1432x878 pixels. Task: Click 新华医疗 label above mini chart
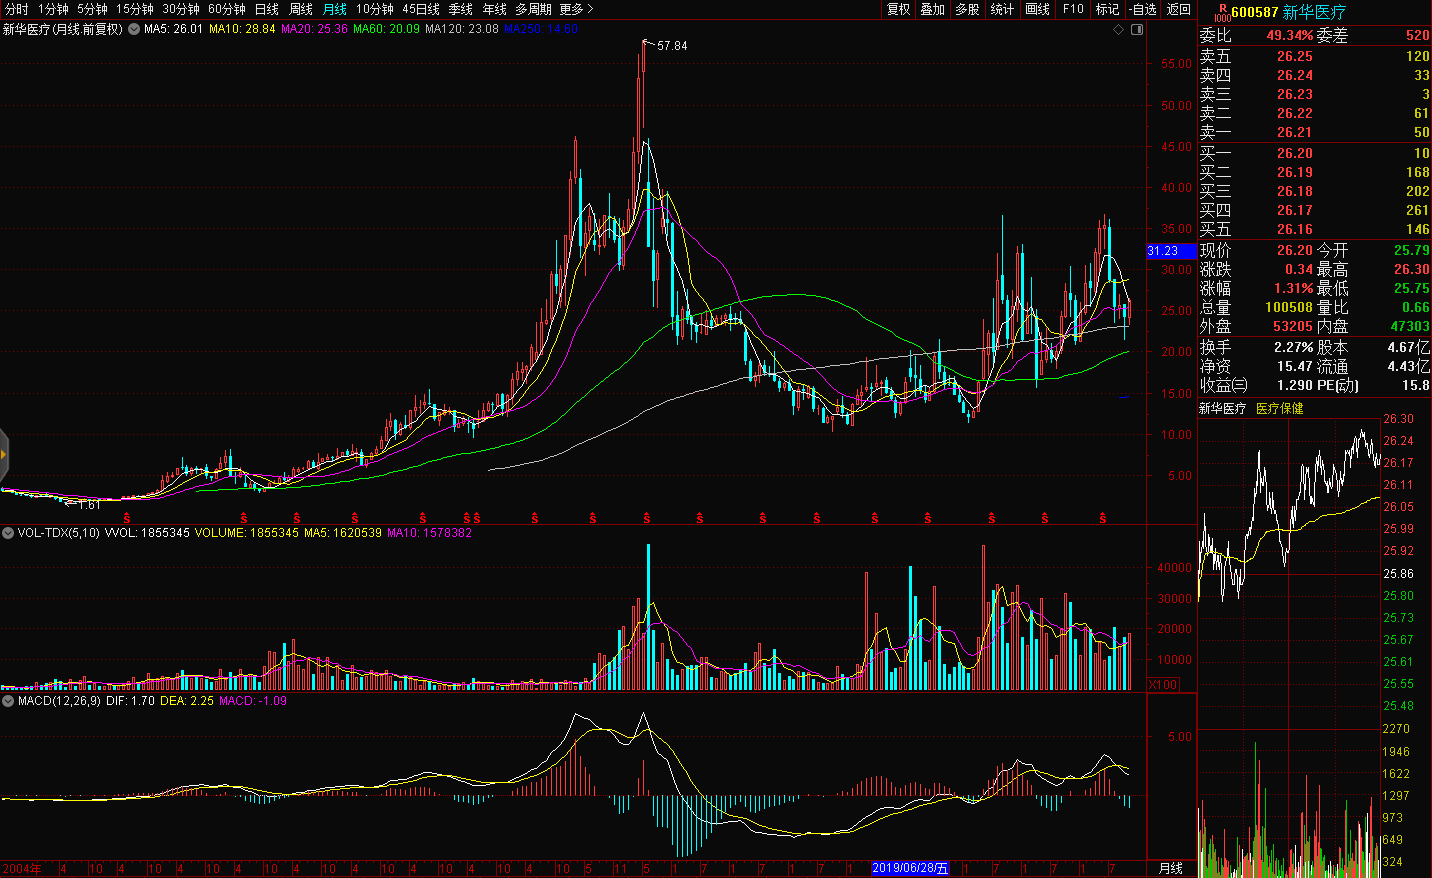point(1222,408)
